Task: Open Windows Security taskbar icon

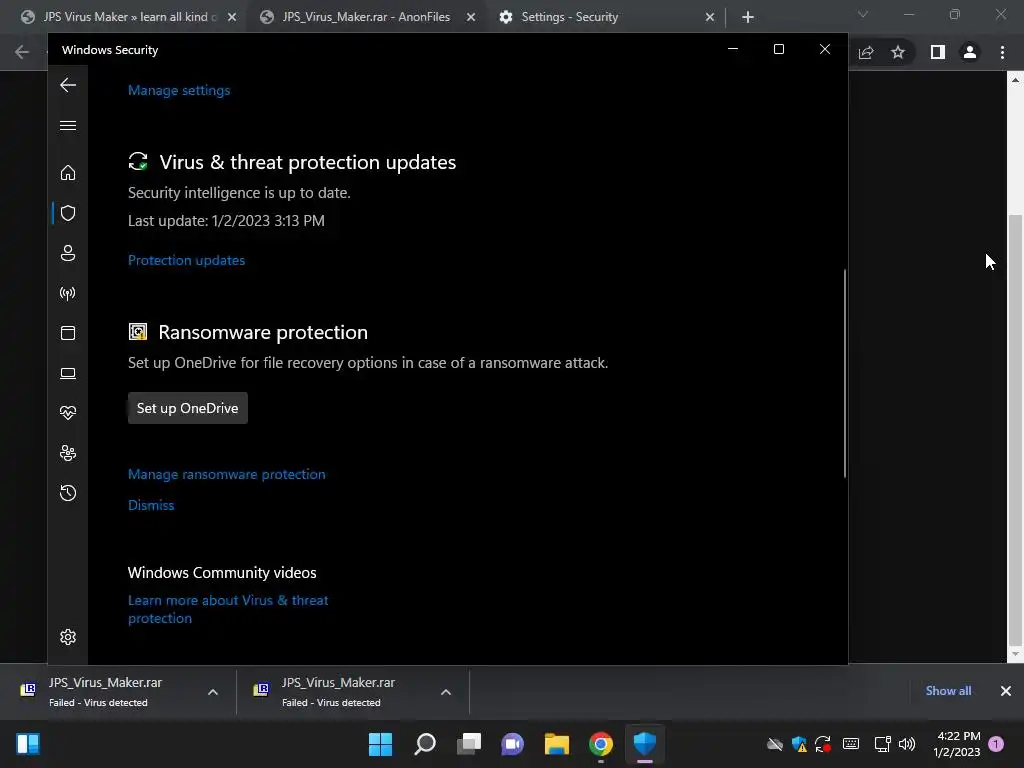Action: coord(645,744)
